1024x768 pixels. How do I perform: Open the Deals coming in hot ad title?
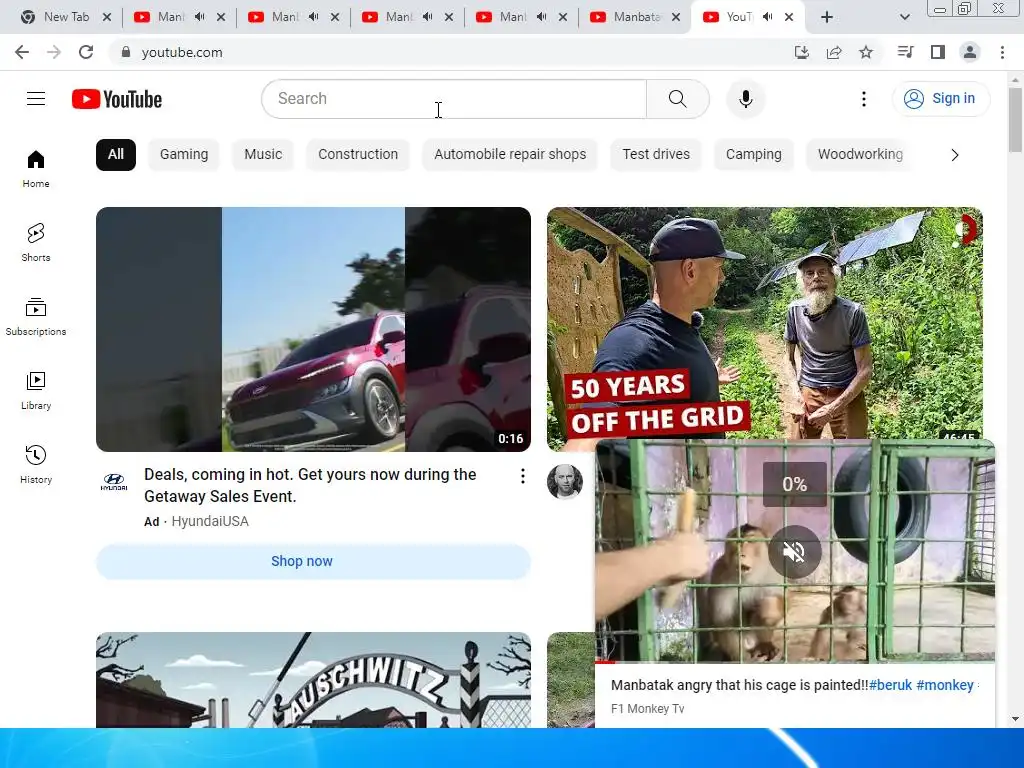pyautogui.click(x=310, y=485)
